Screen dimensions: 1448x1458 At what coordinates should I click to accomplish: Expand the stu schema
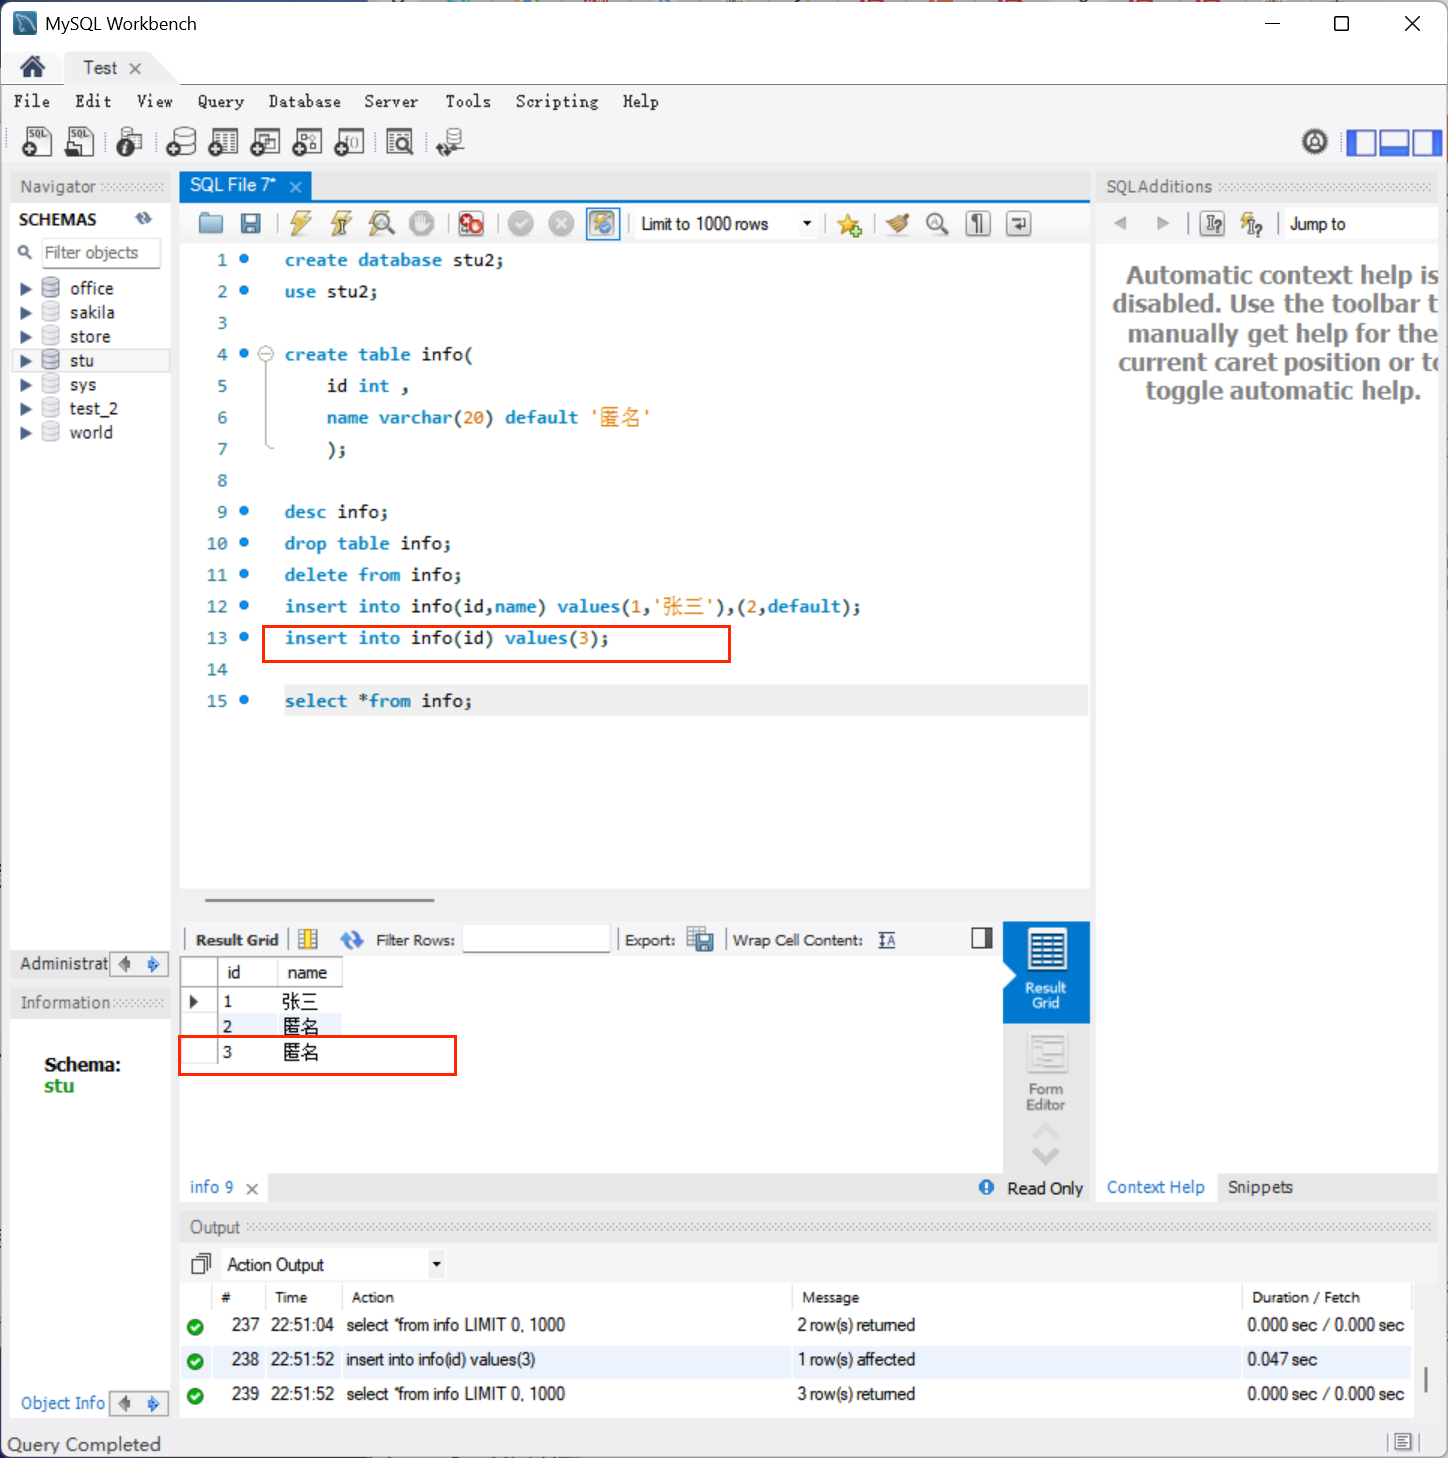pos(26,361)
